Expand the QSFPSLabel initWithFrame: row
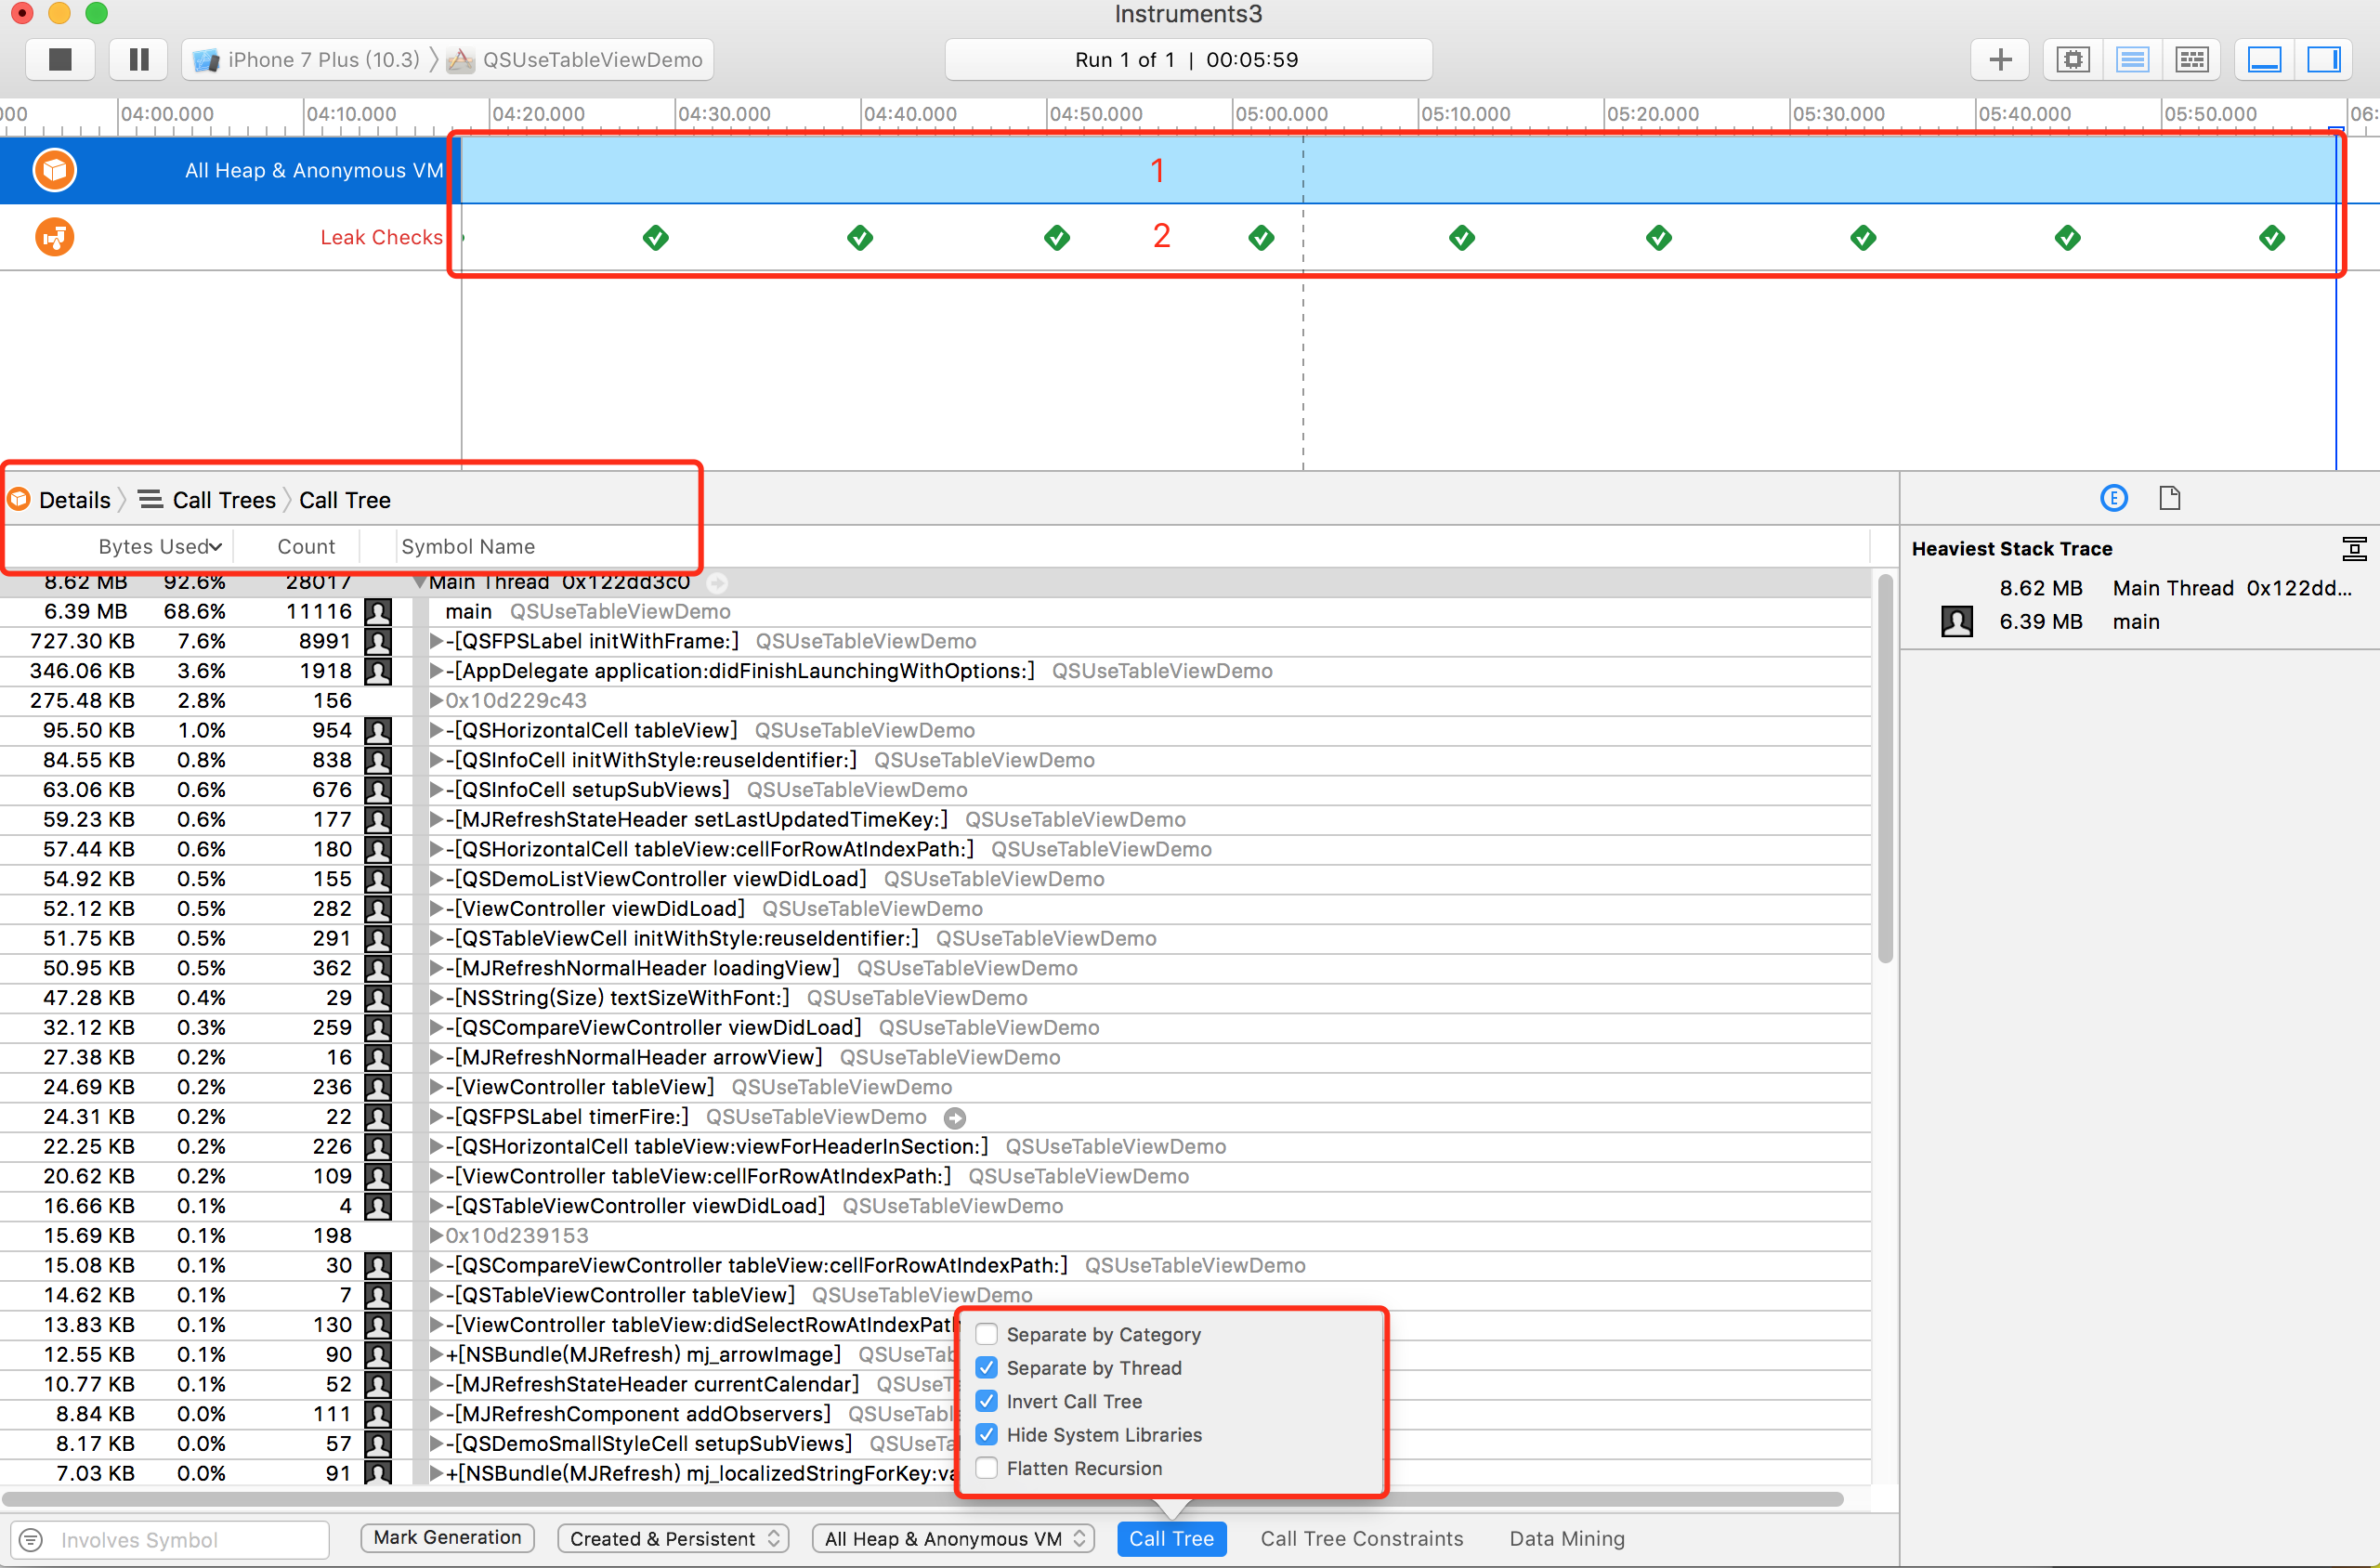Viewport: 2380px width, 1568px height. 436,641
